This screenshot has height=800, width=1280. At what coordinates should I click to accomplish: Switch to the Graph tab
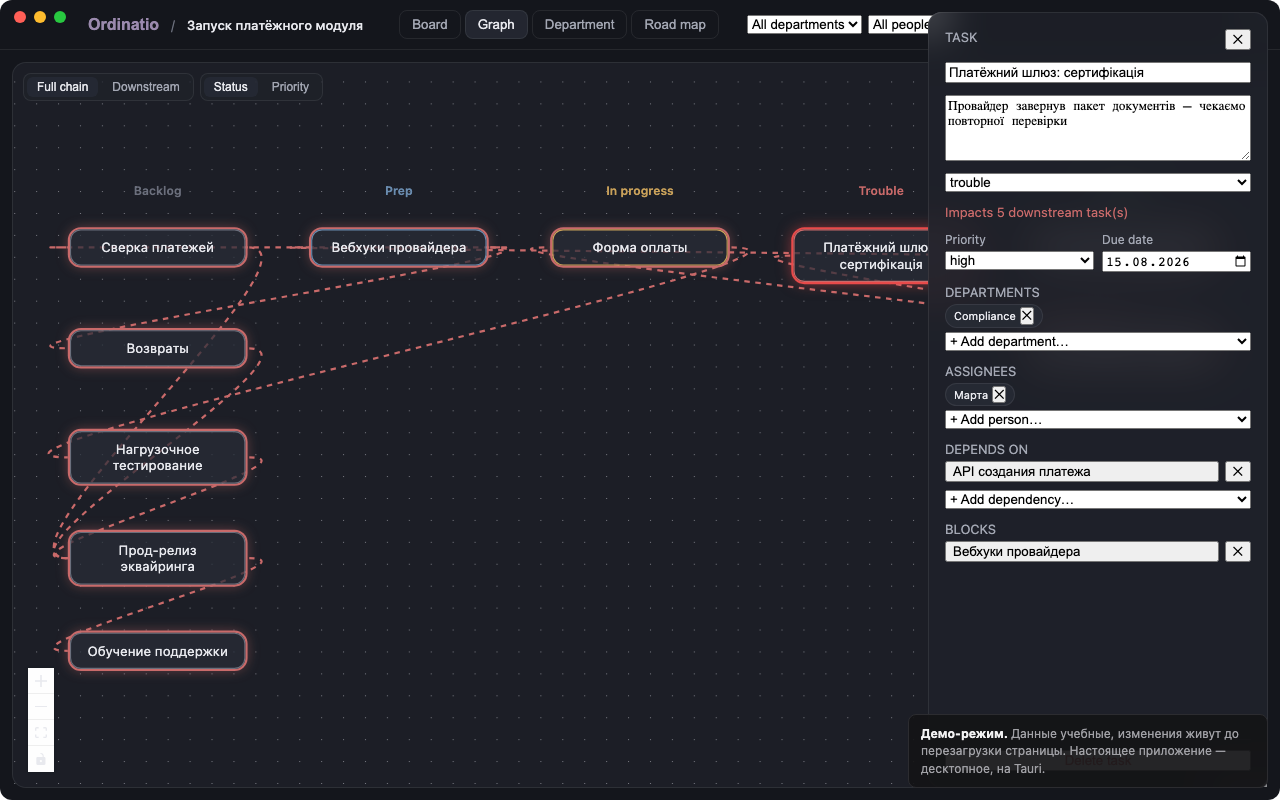click(496, 24)
